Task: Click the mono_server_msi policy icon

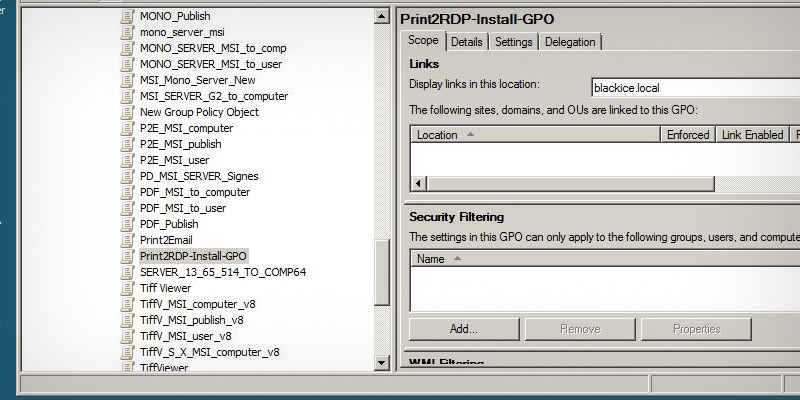Action: 127,32
